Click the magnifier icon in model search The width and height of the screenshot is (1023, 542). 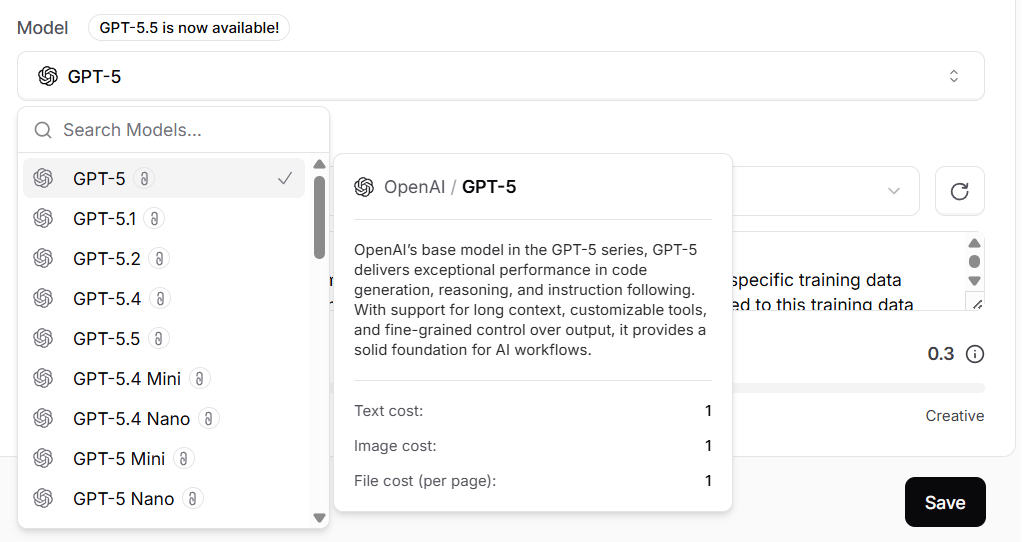point(43,130)
